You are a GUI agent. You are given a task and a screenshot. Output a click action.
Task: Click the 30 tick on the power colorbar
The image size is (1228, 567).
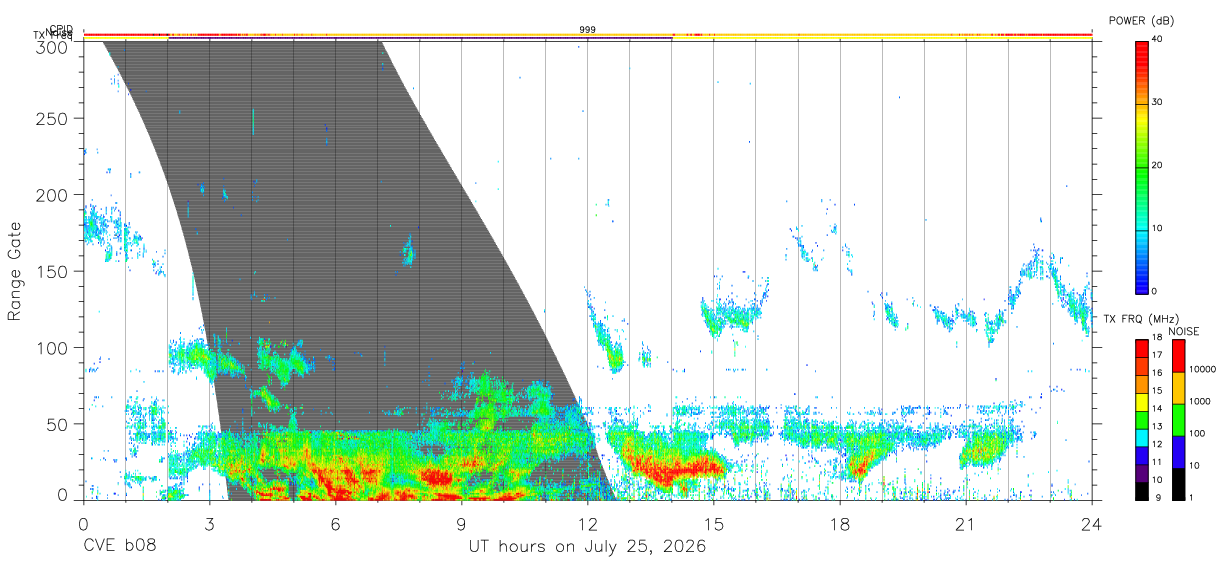click(x=1158, y=103)
